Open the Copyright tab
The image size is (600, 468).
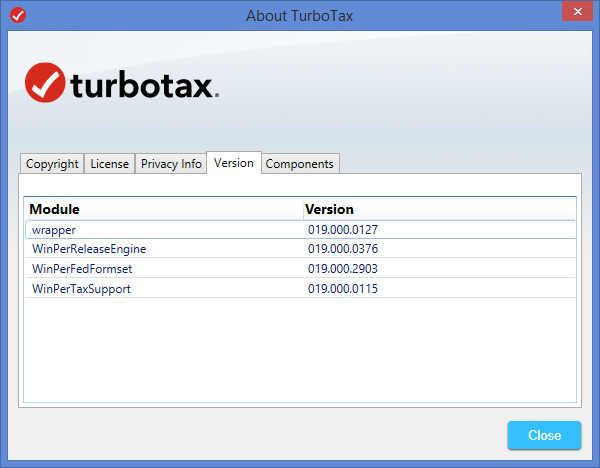click(x=52, y=164)
